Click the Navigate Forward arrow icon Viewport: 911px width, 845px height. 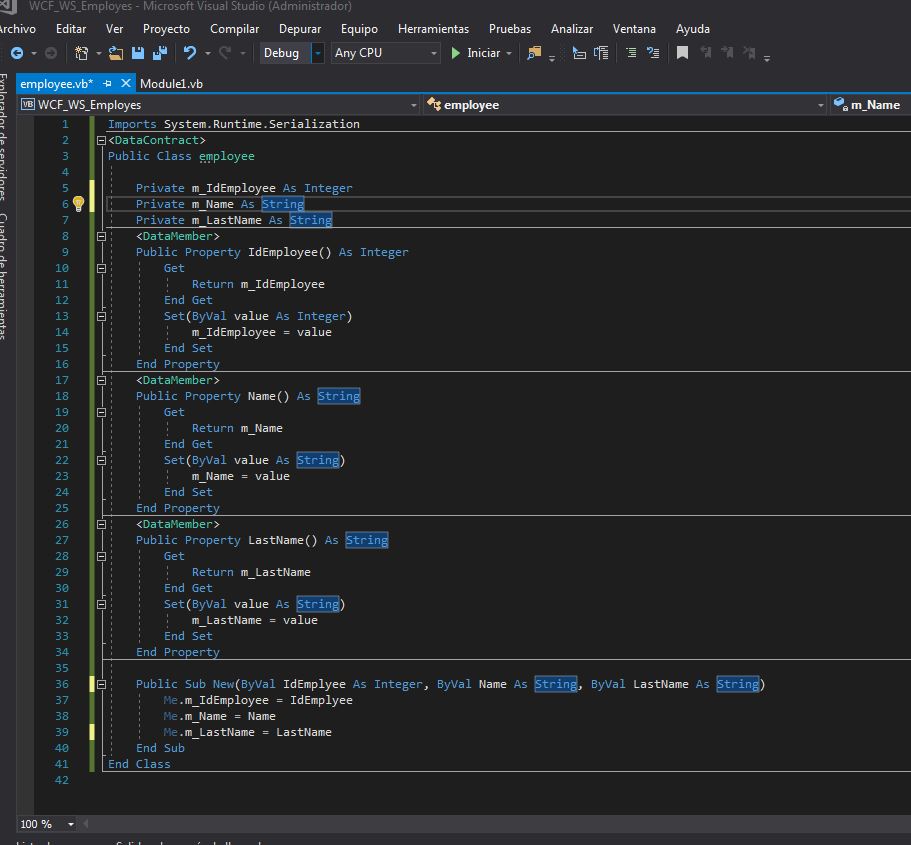coord(51,53)
